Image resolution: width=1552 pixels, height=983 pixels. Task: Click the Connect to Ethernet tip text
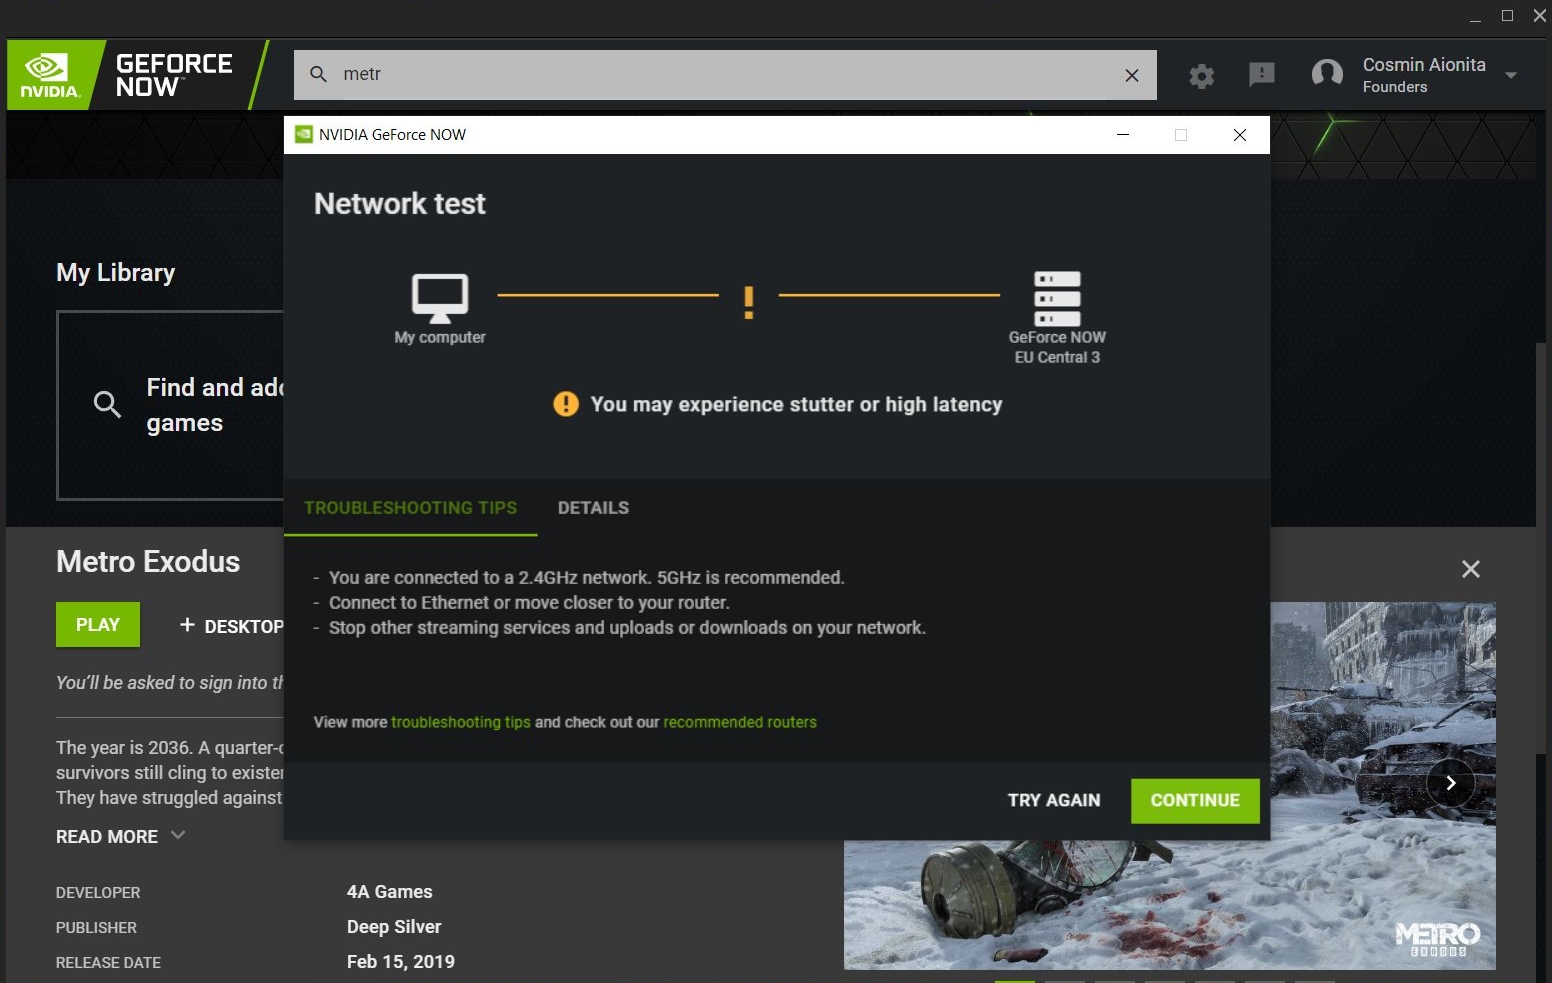click(x=529, y=602)
